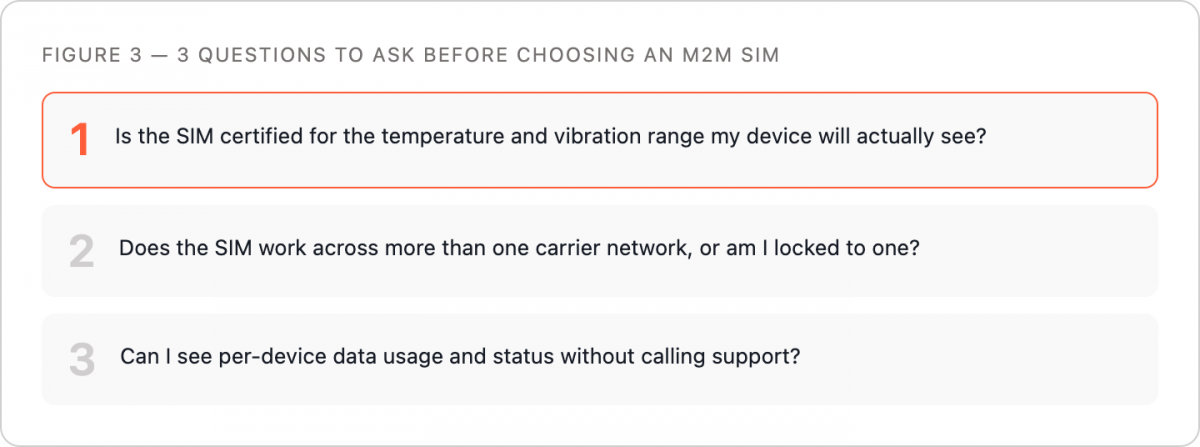
Task: Click the text asking about multiple carrier networks
Action: tap(519, 248)
